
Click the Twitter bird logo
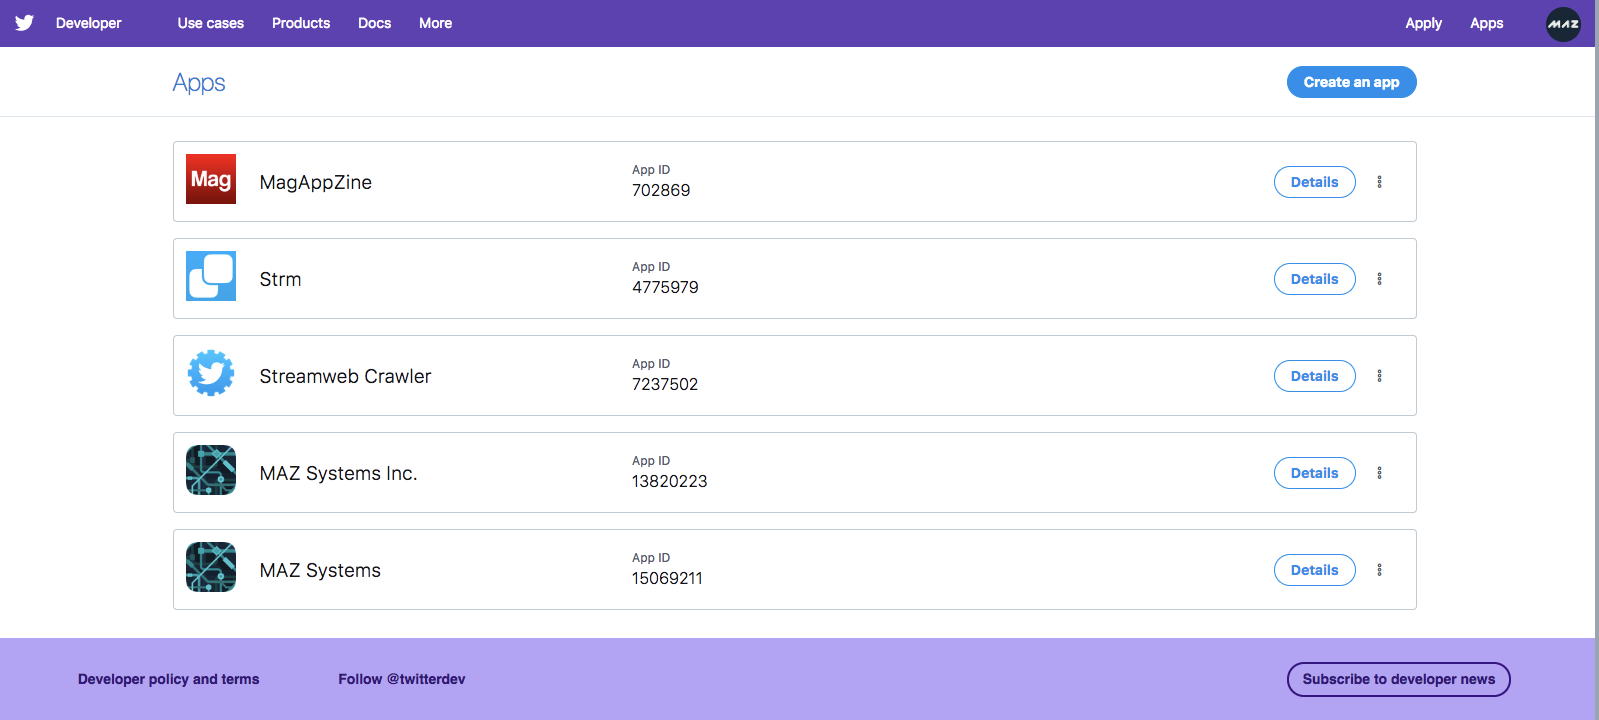click(24, 23)
